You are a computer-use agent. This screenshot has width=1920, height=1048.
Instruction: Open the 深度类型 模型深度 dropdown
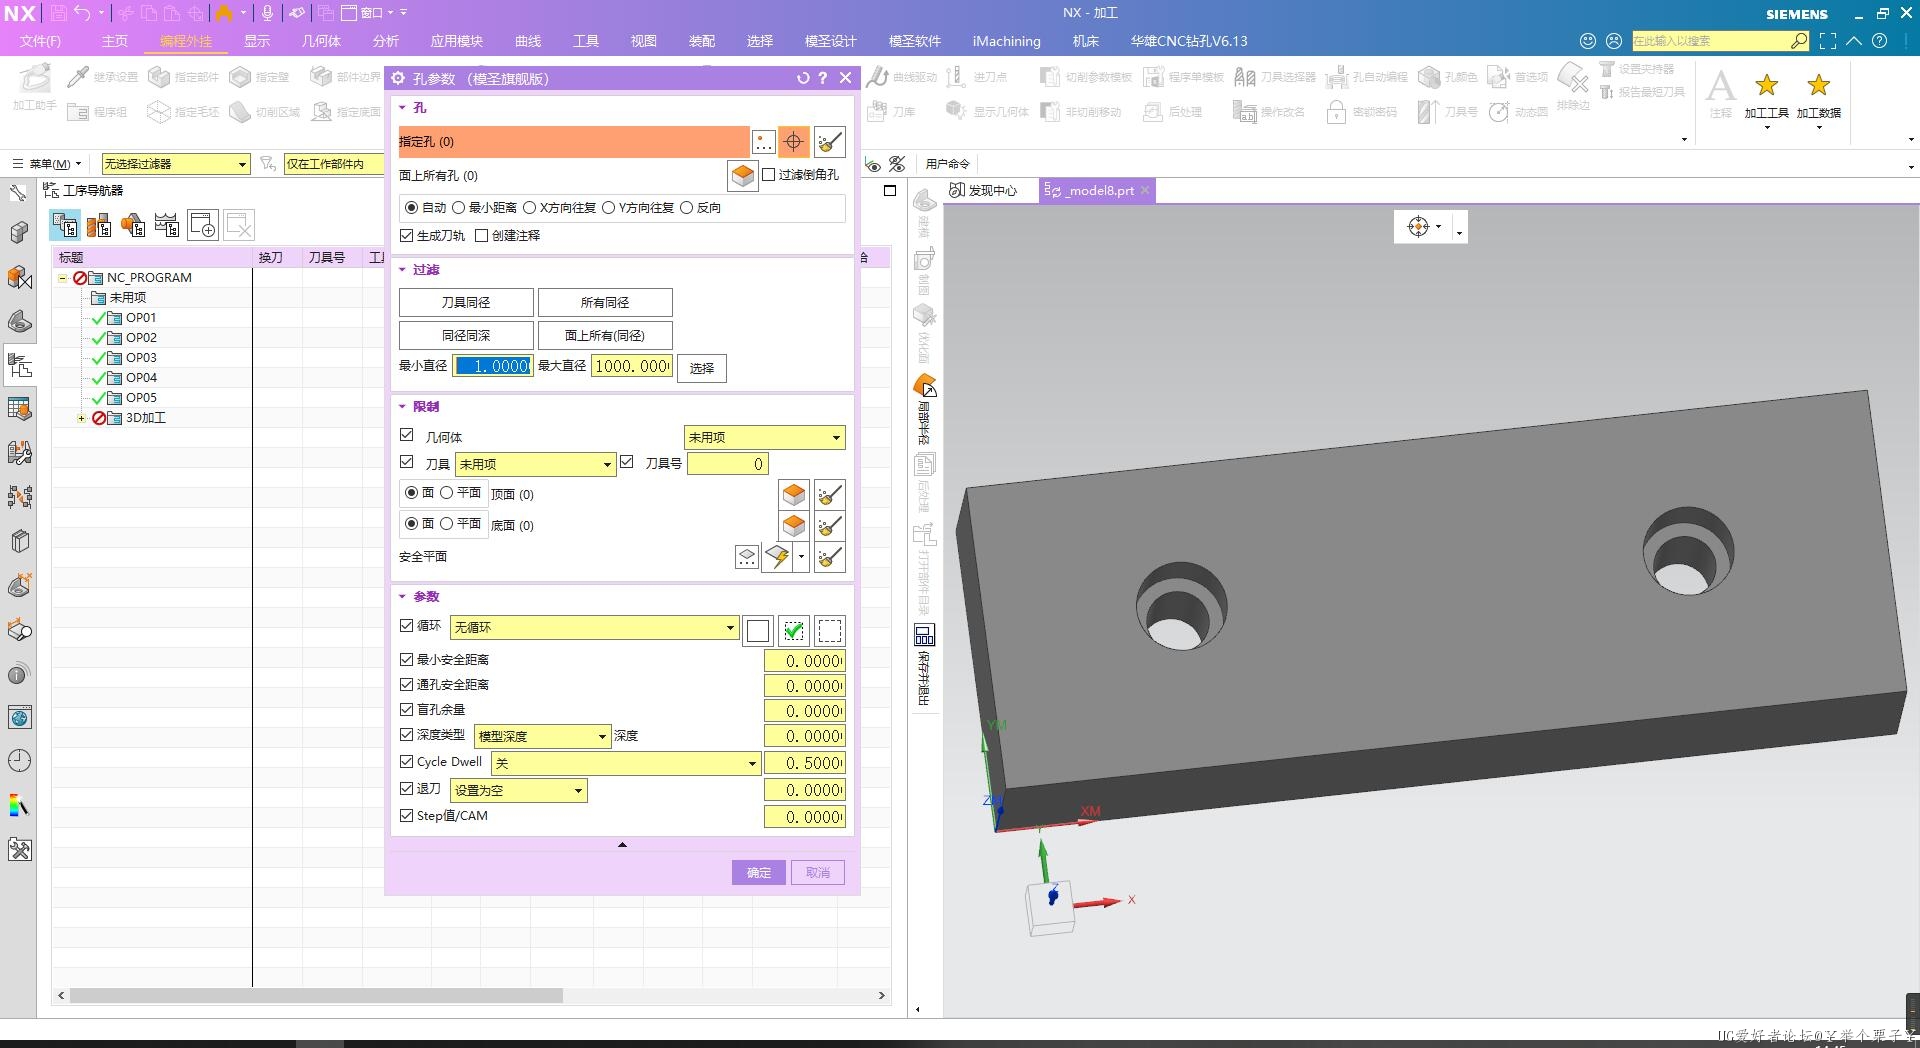(x=542, y=737)
